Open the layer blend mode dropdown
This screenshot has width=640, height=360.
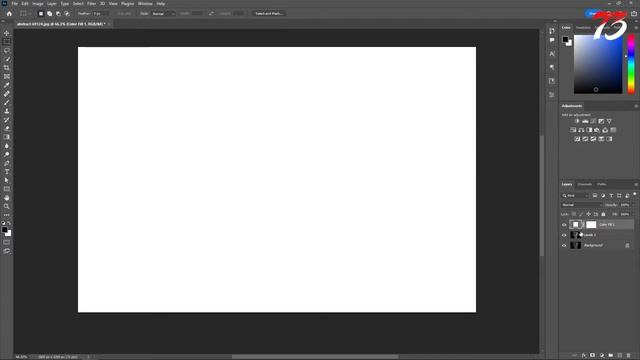[x=582, y=205]
